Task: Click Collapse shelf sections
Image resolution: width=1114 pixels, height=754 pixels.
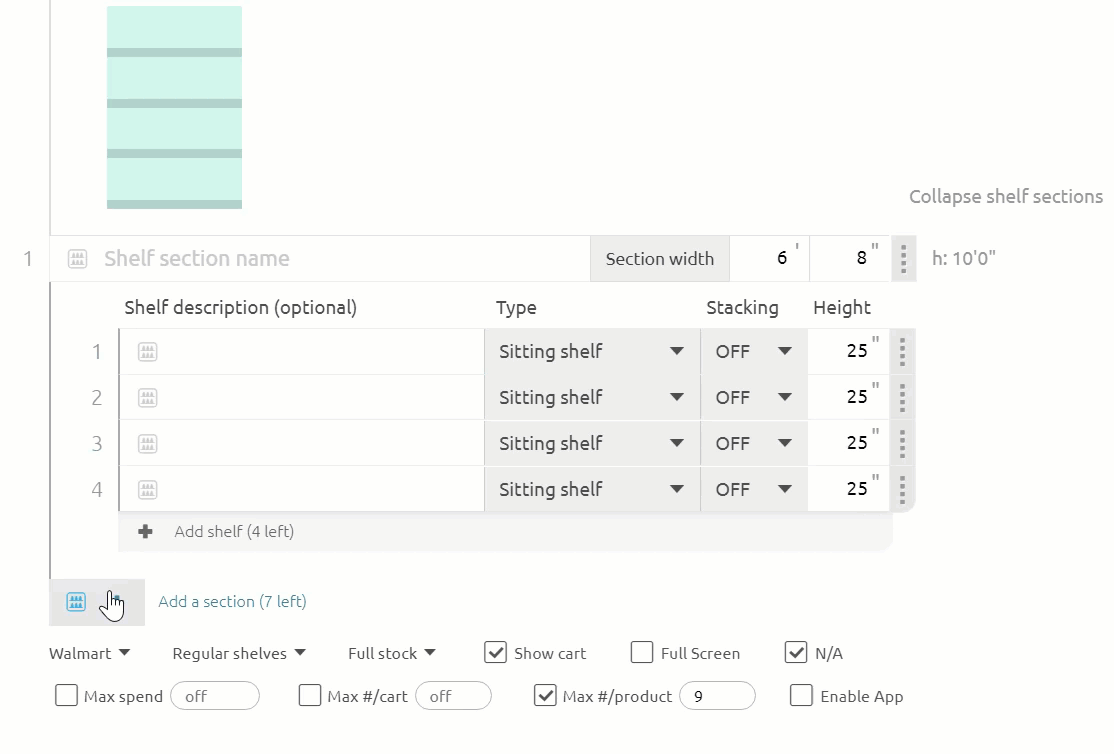Action: (x=1006, y=197)
